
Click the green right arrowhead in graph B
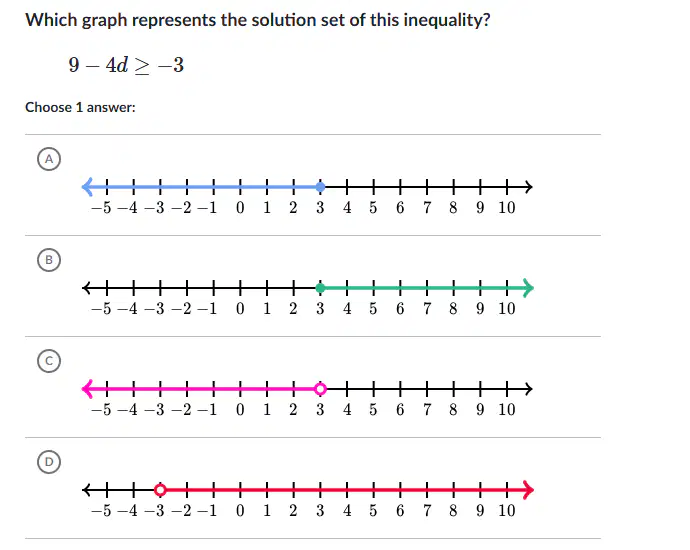pos(529,288)
